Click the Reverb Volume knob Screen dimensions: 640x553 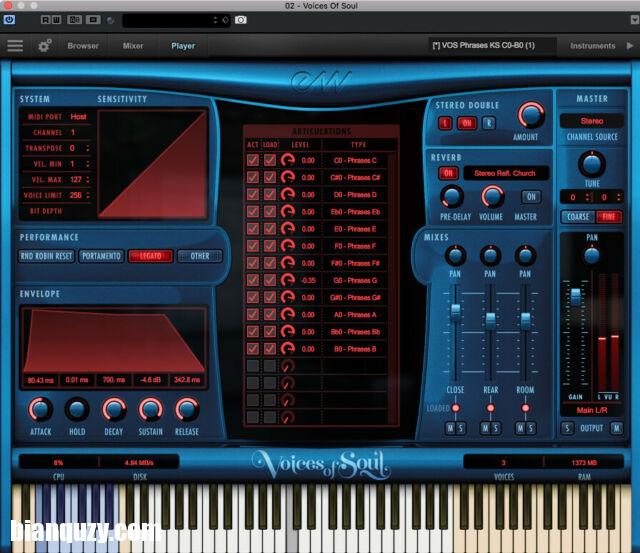click(x=492, y=197)
